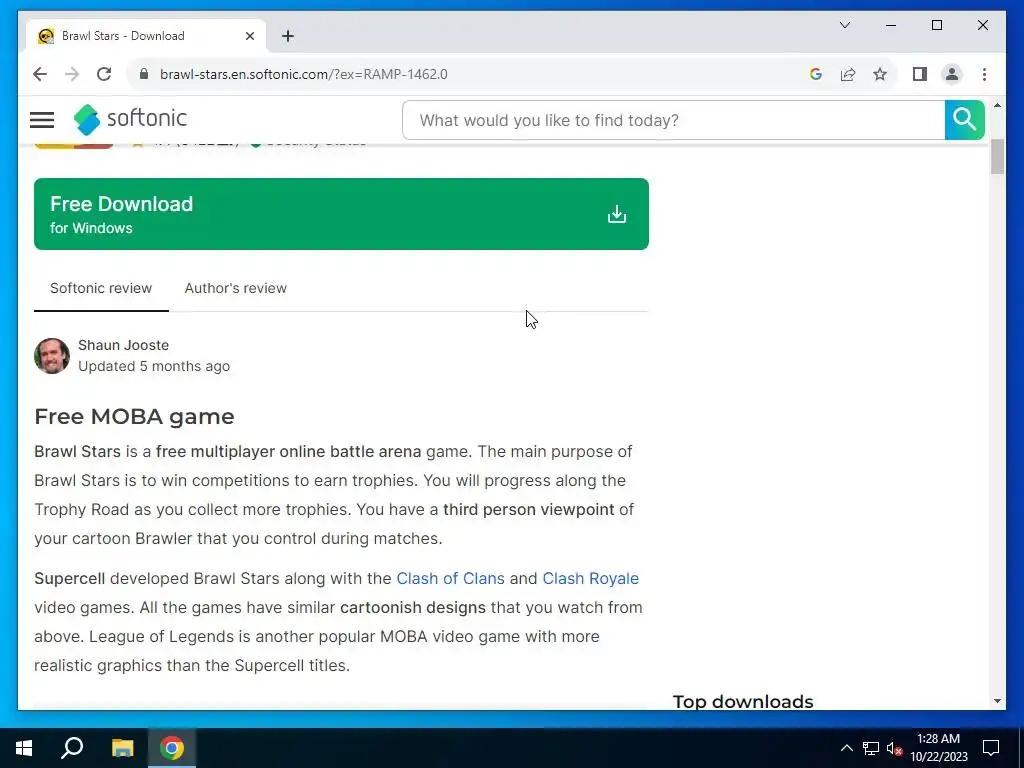Viewport: 1024px width, 768px height.
Task: Click the Google icon in address bar
Action: pyautogui.click(x=816, y=74)
